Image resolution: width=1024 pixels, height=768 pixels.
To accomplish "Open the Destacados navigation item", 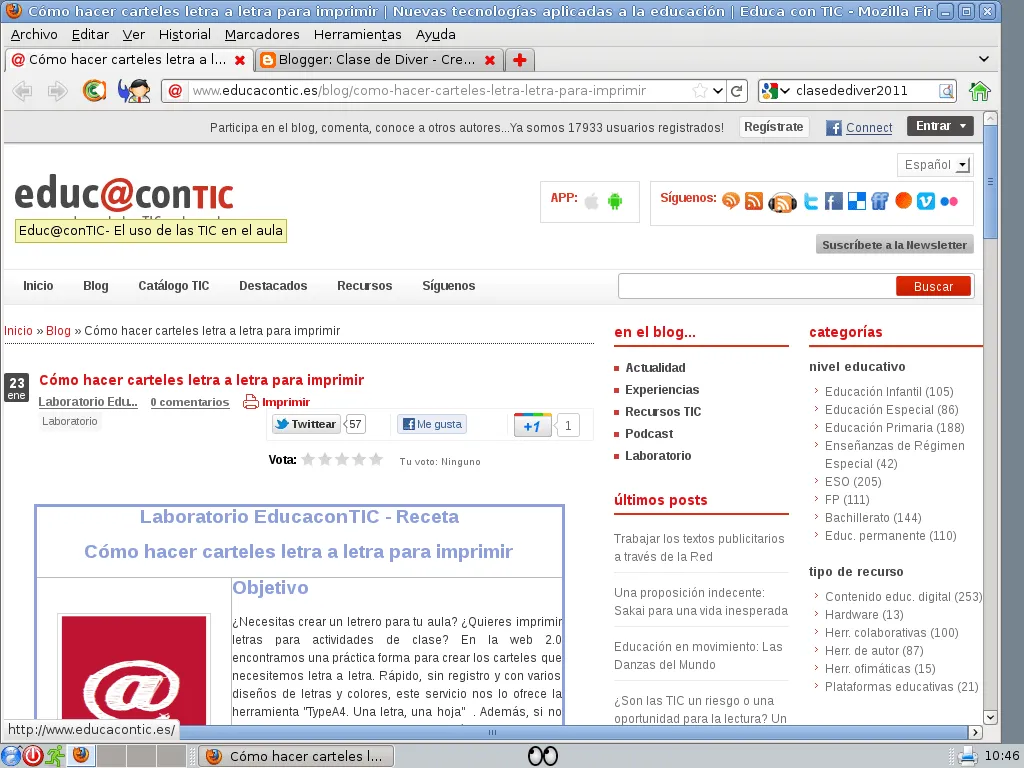I will (273, 286).
